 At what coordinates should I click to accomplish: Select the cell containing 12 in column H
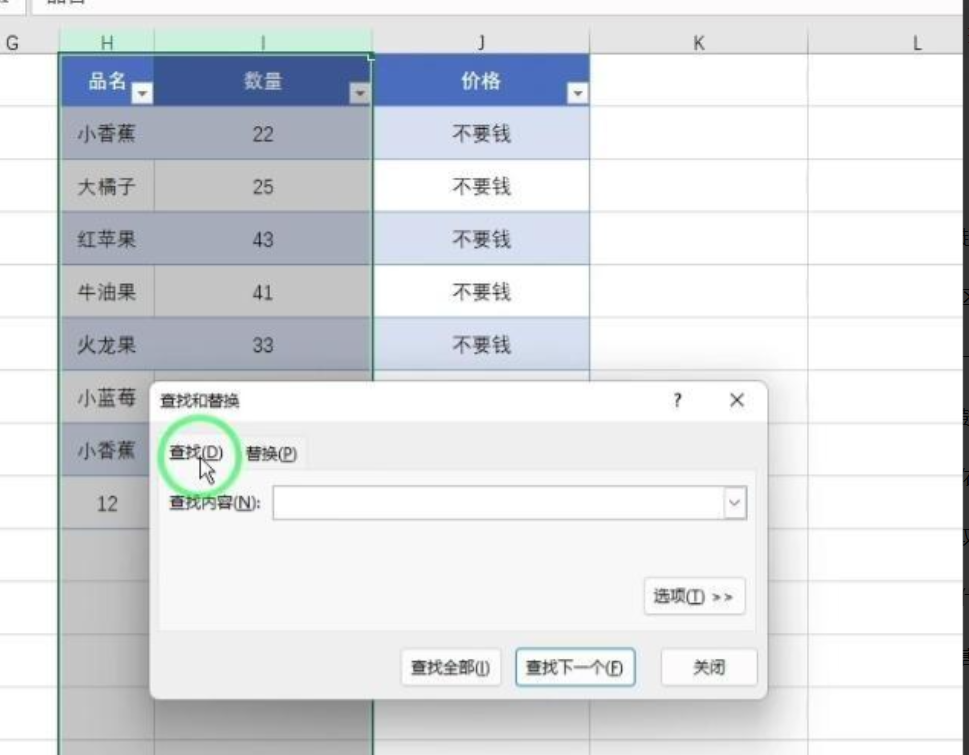coord(106,503)
